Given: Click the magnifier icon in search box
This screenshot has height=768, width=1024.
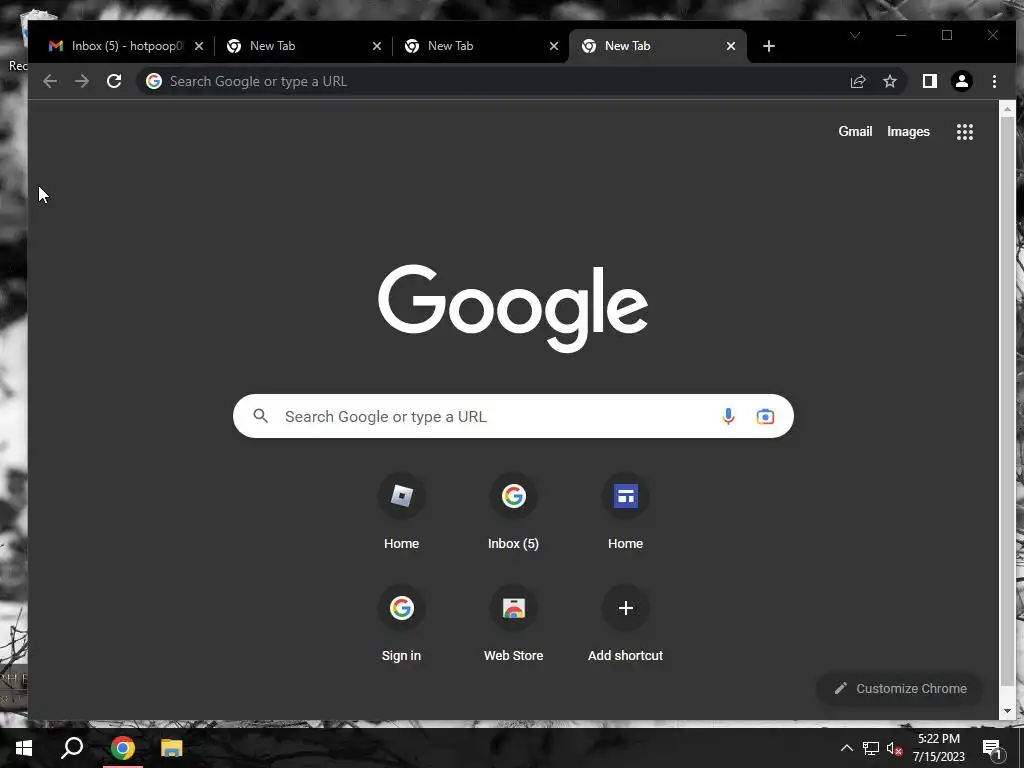Looking at the screenshot, I should pyautogui.click(x=261, y=416).
